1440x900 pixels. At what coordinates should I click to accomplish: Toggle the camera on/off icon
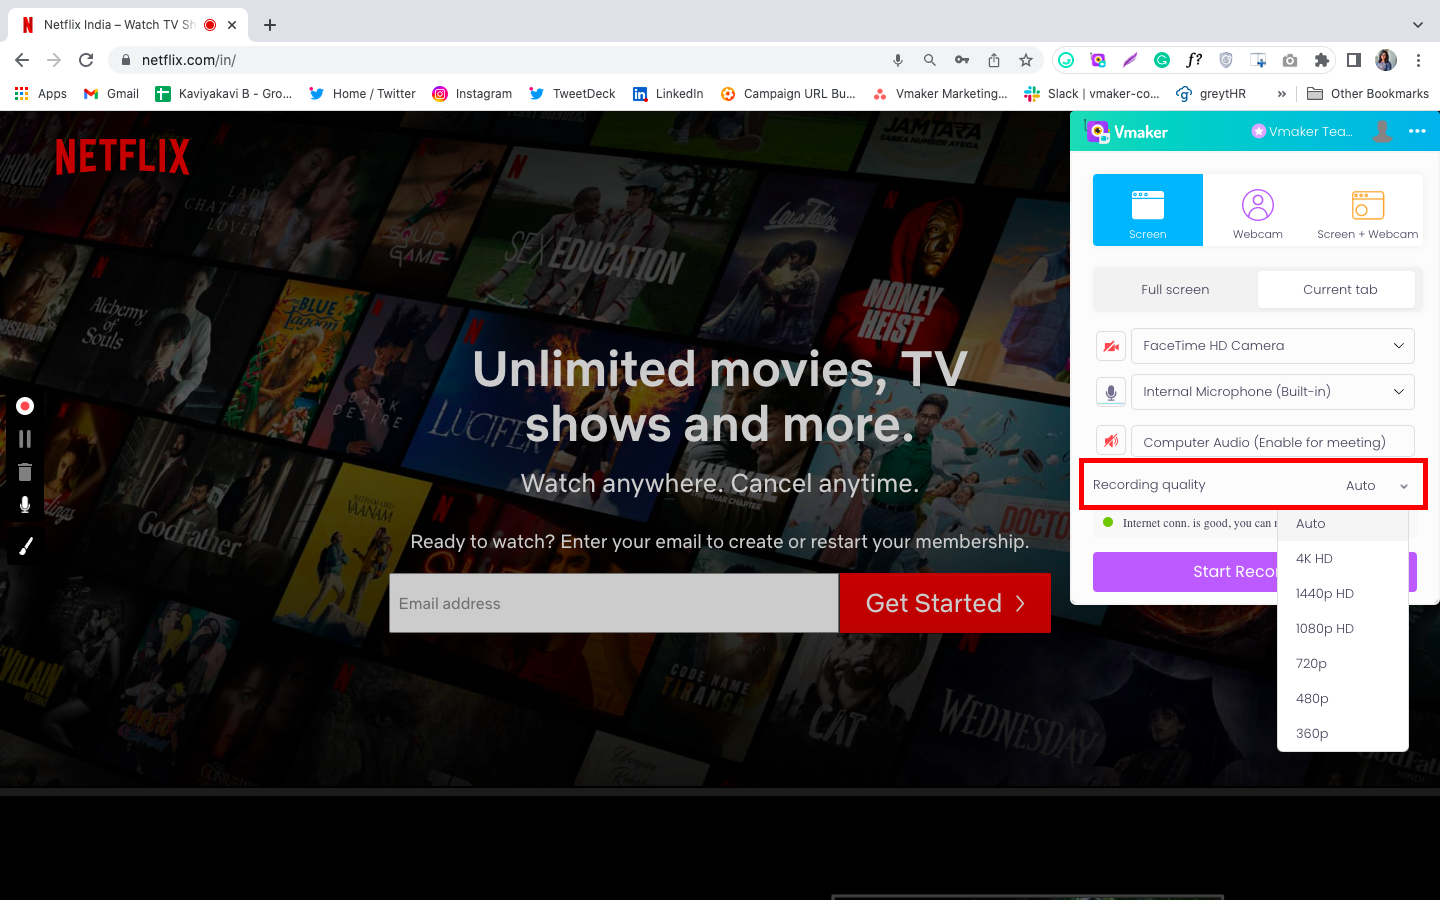coord(1111,346)
